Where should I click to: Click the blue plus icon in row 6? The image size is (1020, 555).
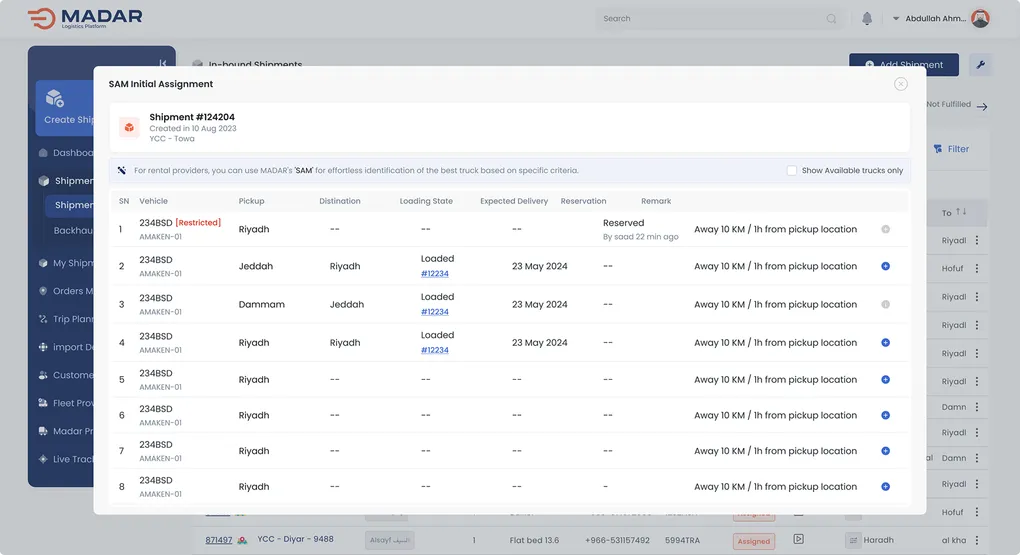[x=885, y=415]
